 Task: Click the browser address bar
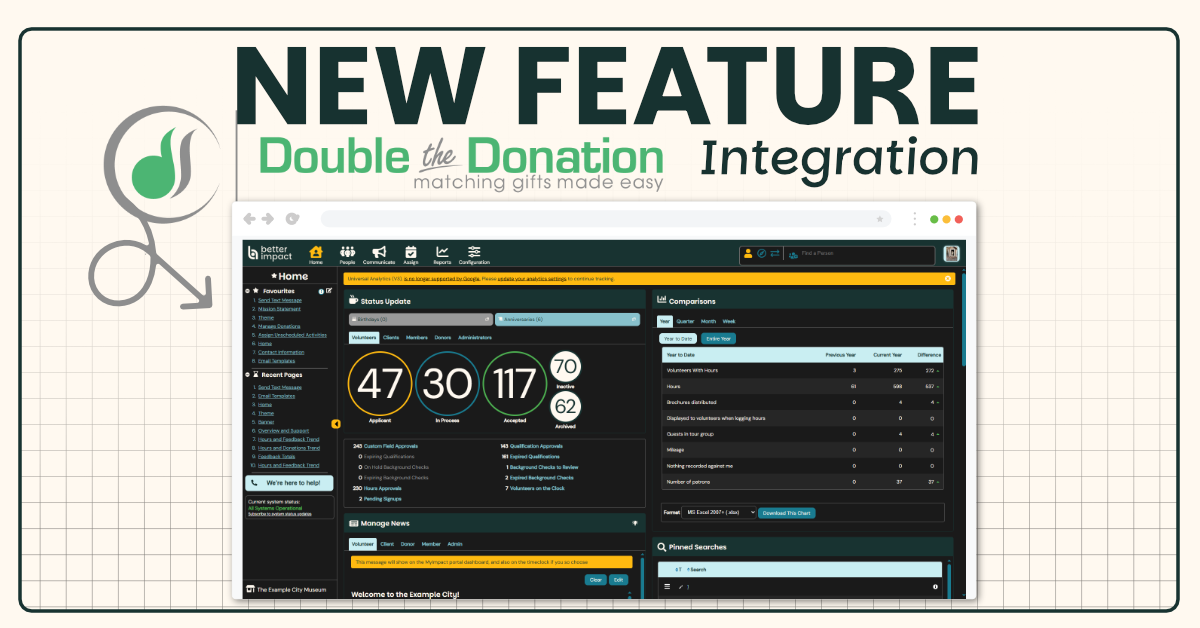click(x=605, y=218)
